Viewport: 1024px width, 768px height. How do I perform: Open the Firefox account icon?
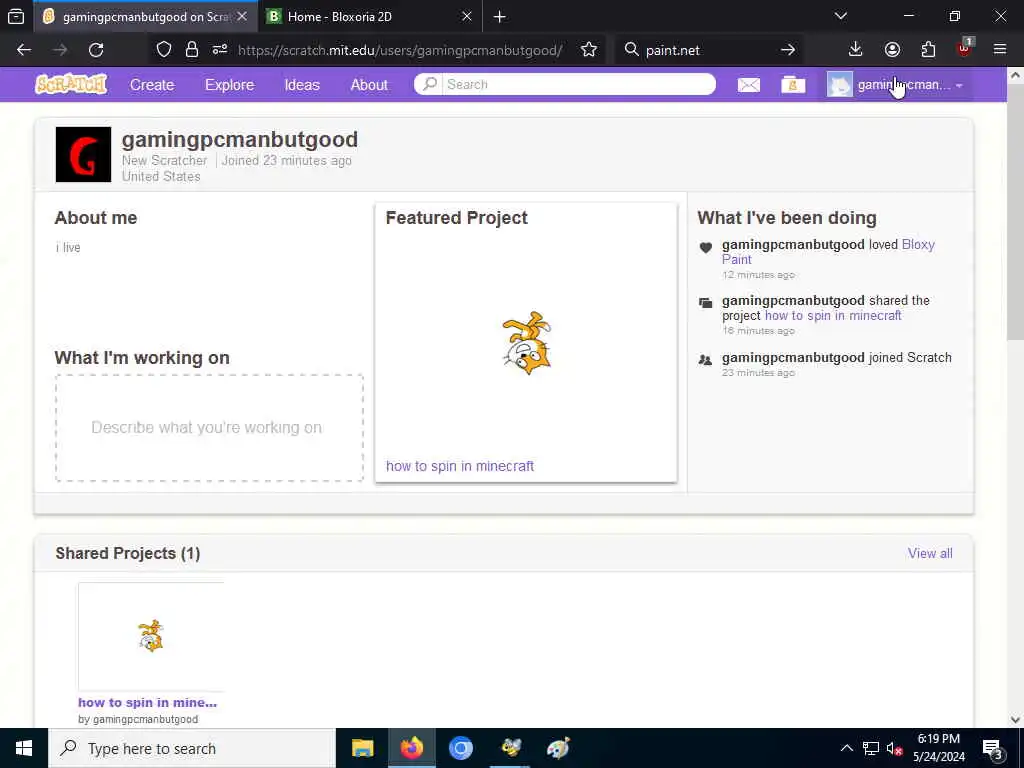(x=892, y=50)
